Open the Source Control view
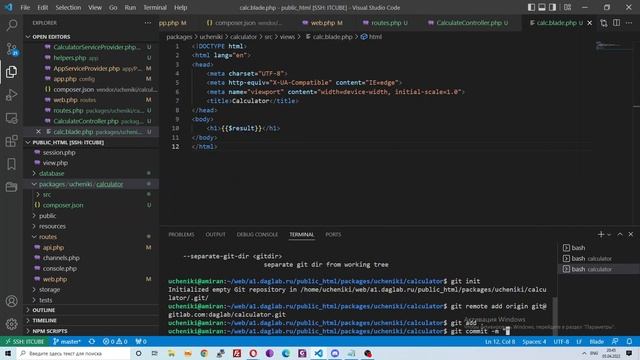This screenshot has width=640, height=360. (x=11, y=49)
